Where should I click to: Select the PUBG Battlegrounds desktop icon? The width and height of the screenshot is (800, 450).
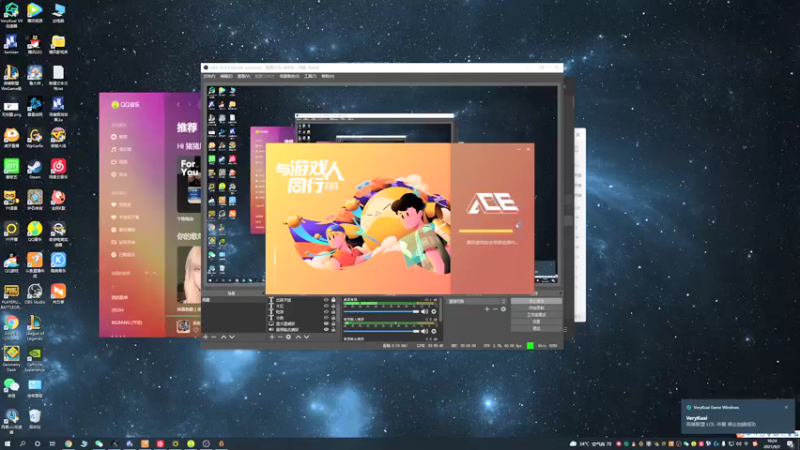point(11,296)
